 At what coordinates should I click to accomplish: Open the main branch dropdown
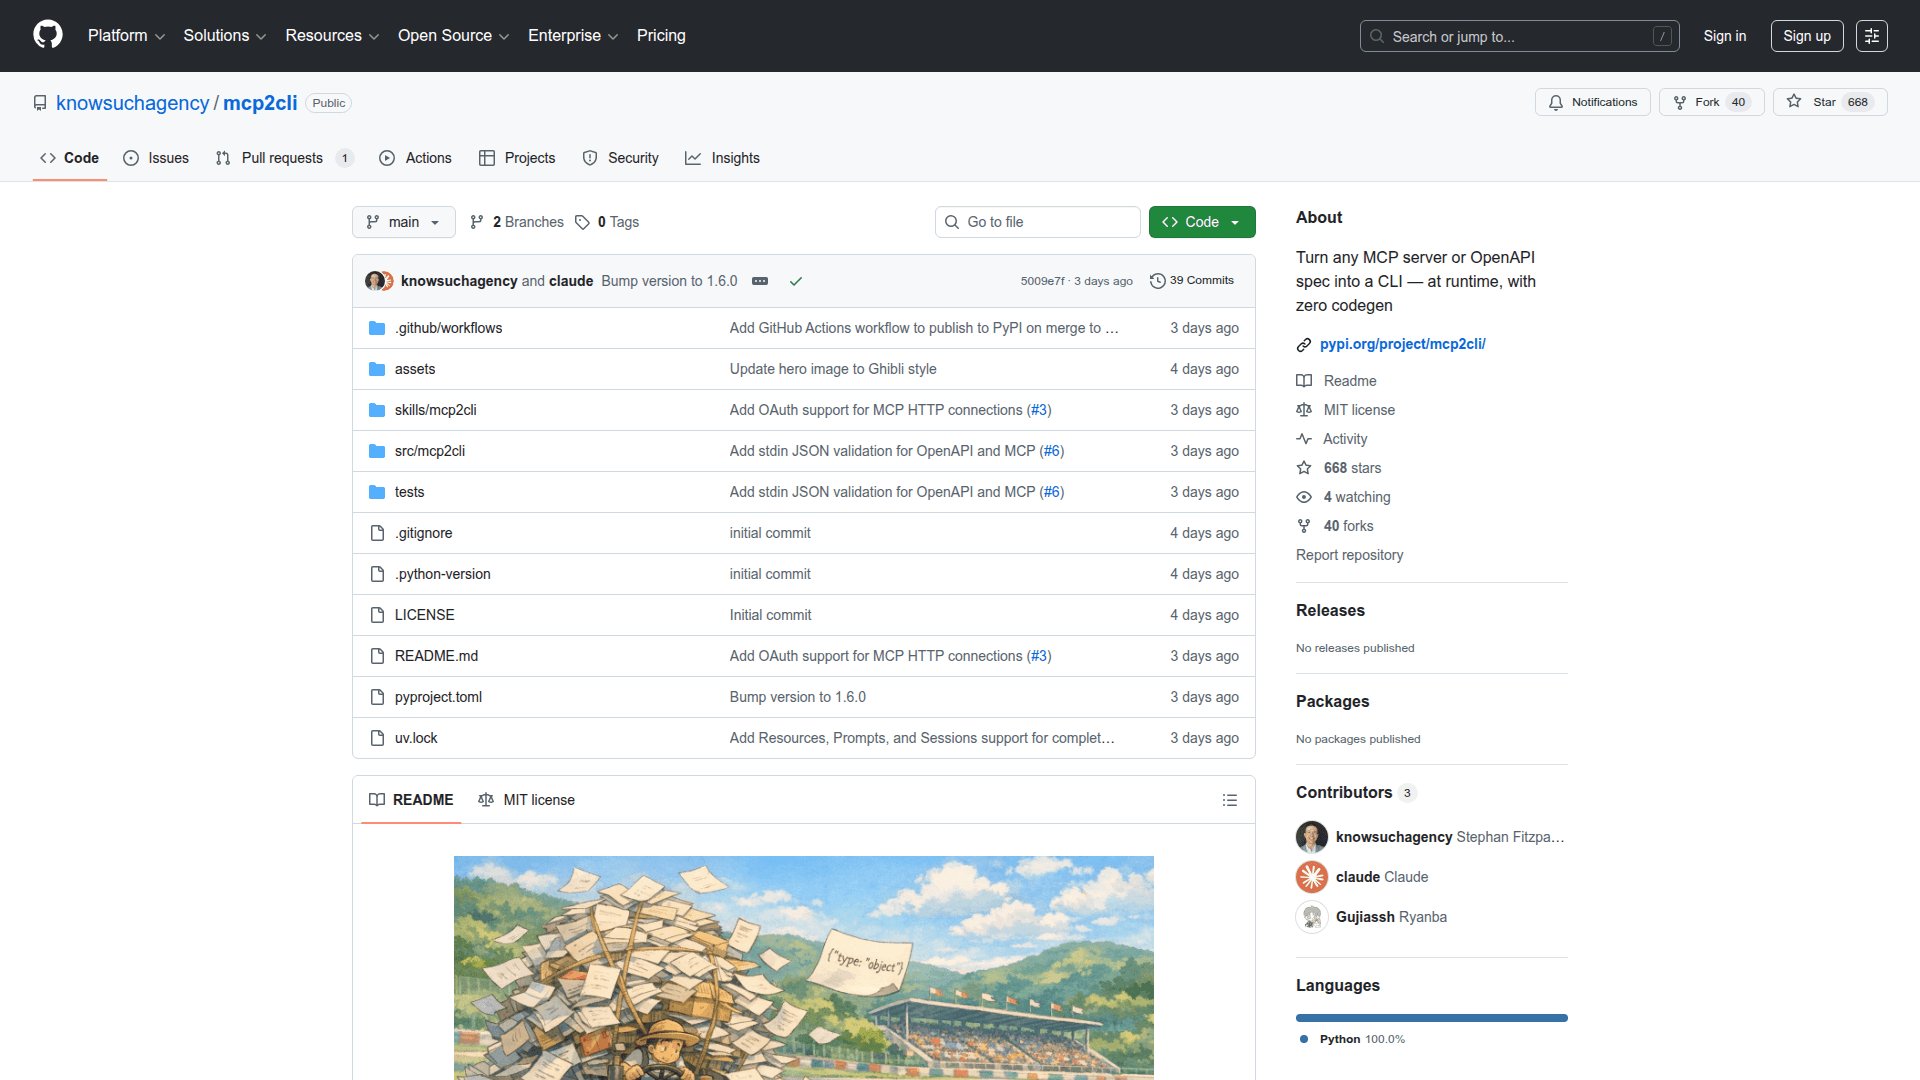tap(403, 222)
